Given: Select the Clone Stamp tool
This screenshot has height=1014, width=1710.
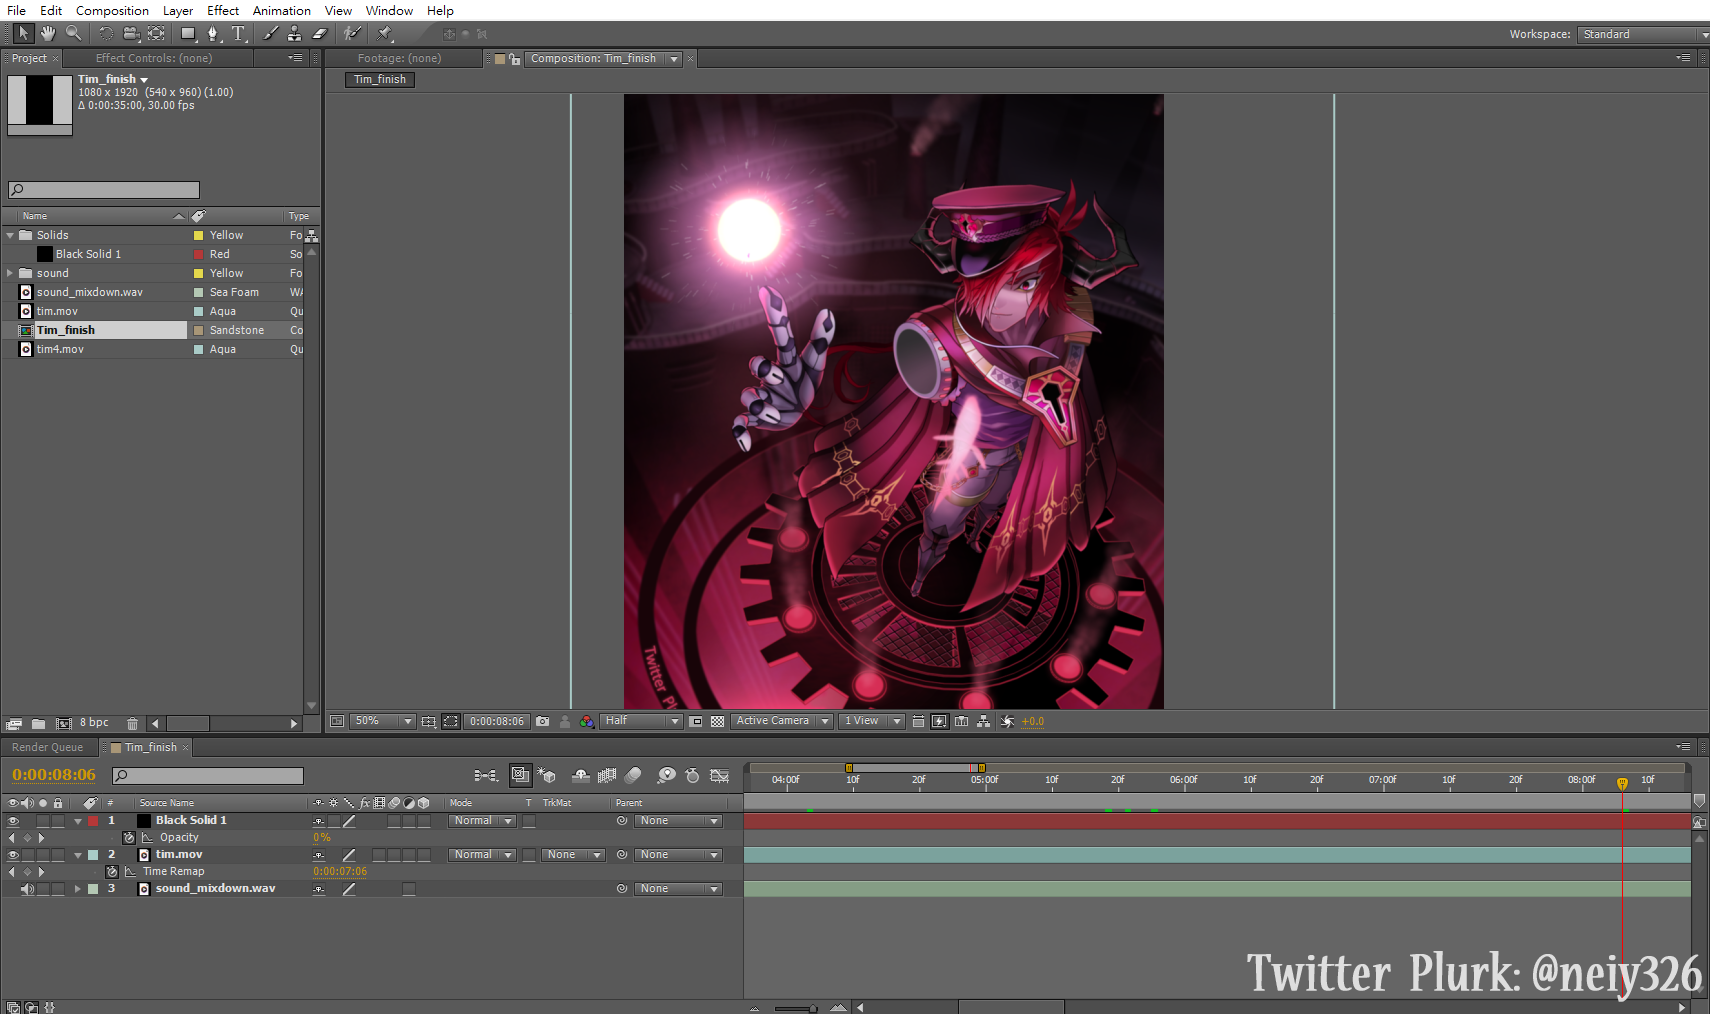Looking at the screenshot, I should coord(294,34).
